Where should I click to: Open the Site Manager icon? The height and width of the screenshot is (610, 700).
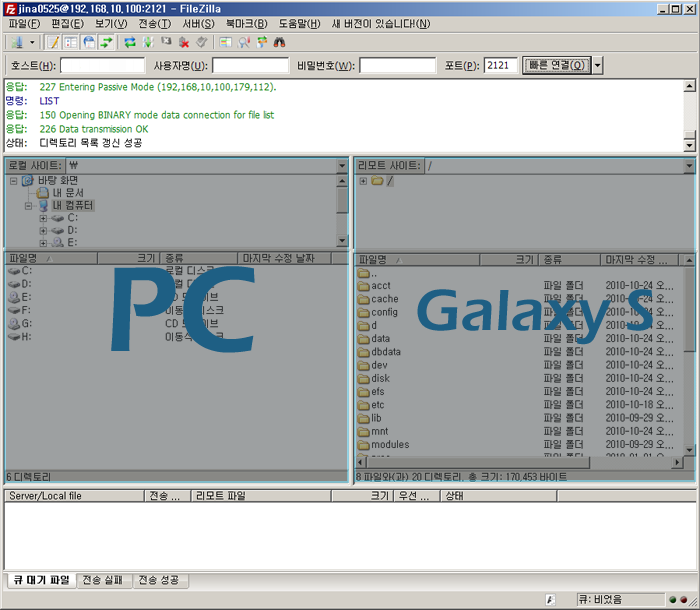(17, 42)
